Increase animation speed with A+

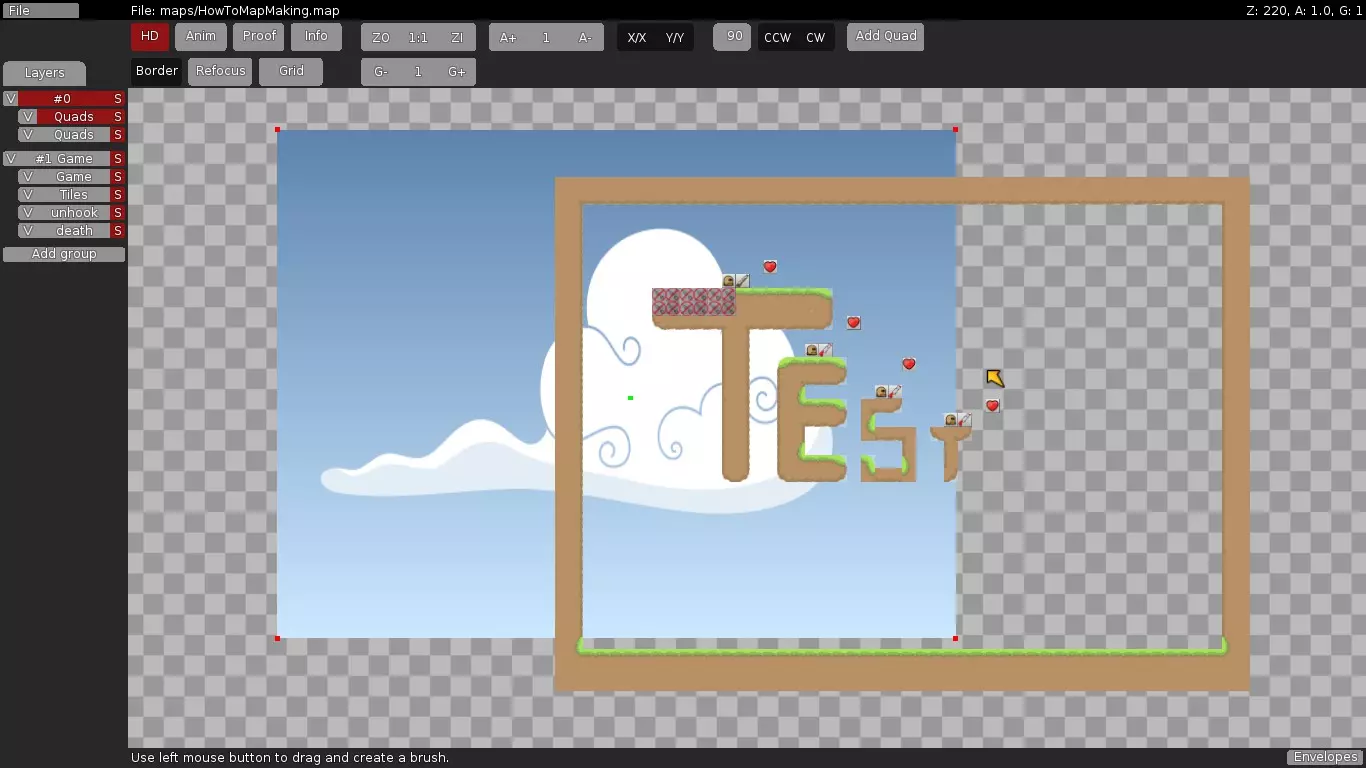[508, 37]
